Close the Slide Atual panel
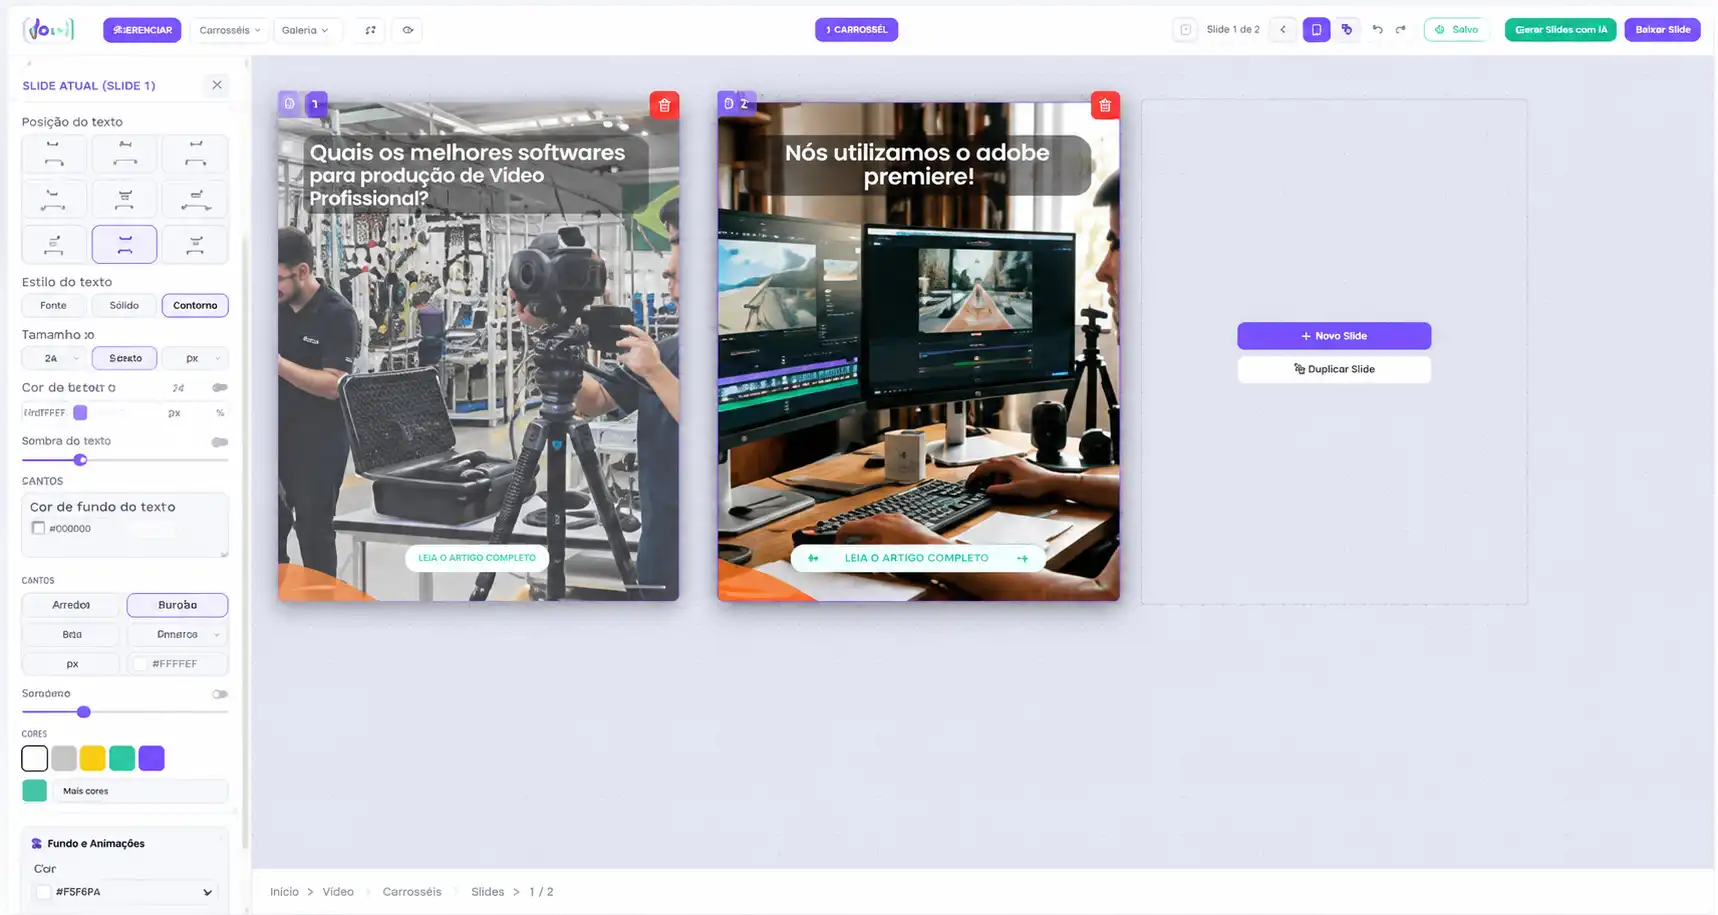 [x=217, y=85]
